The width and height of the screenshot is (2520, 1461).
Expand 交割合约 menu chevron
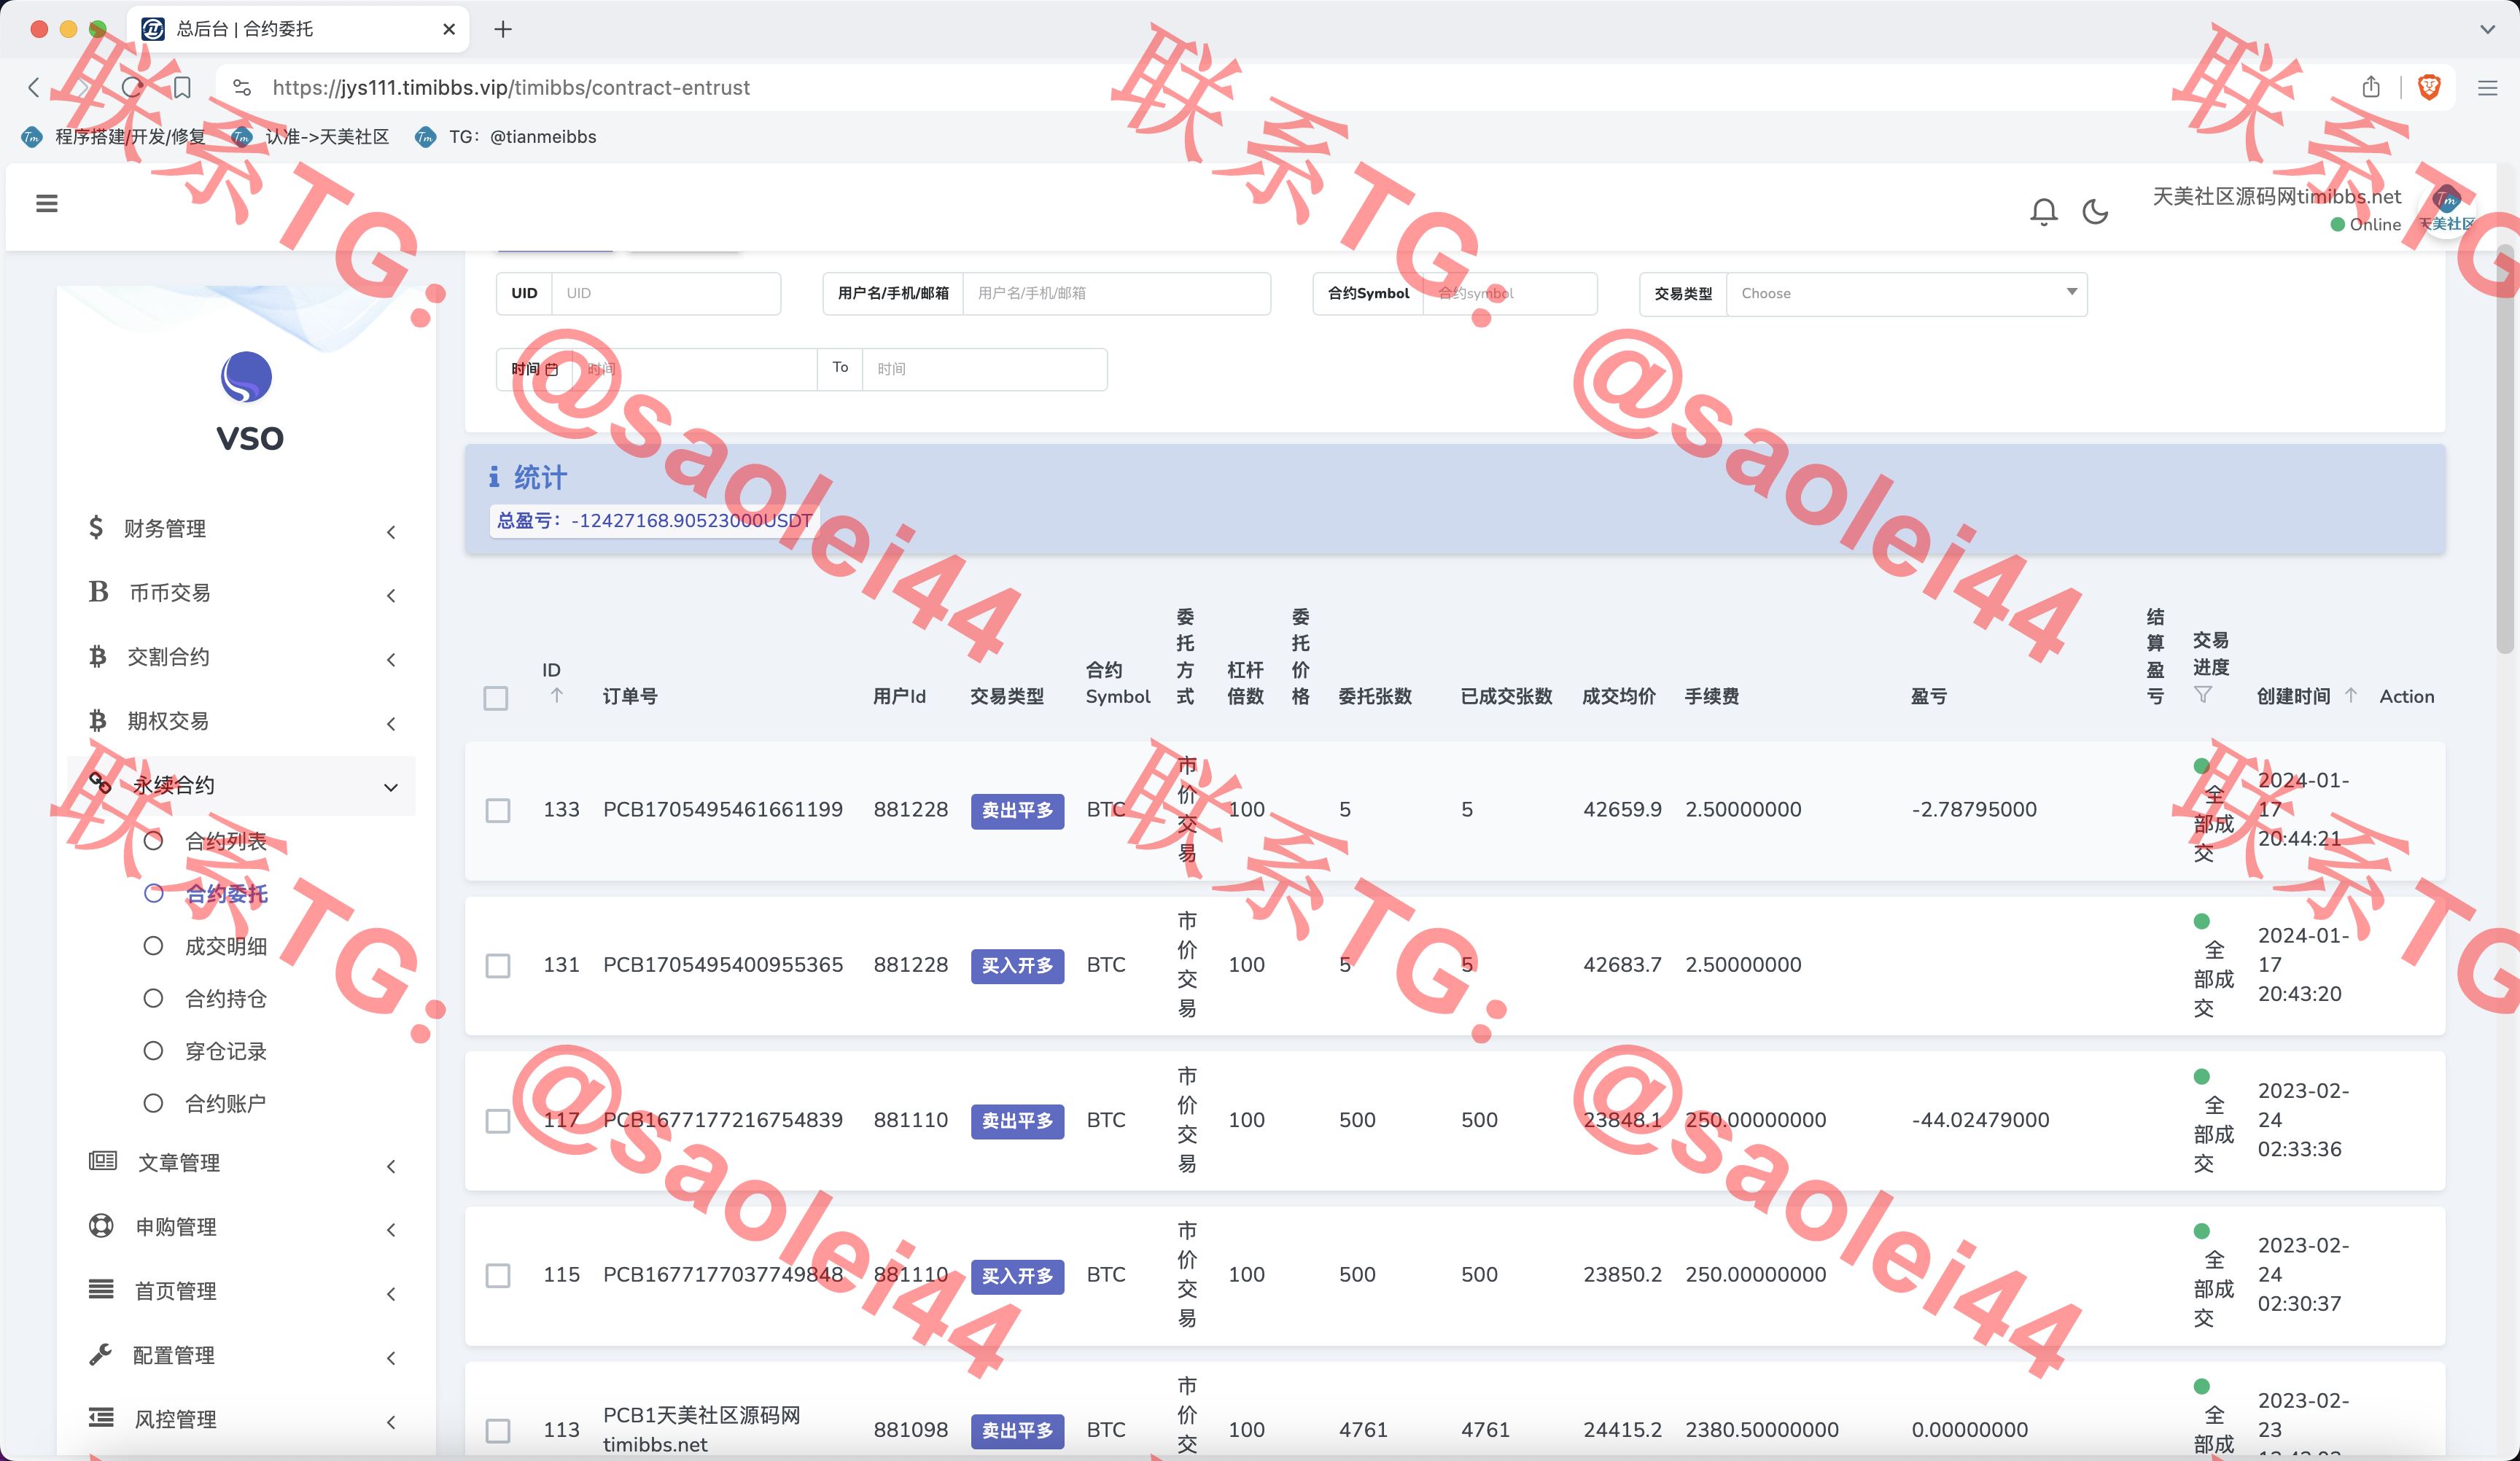tap(391, 660)
